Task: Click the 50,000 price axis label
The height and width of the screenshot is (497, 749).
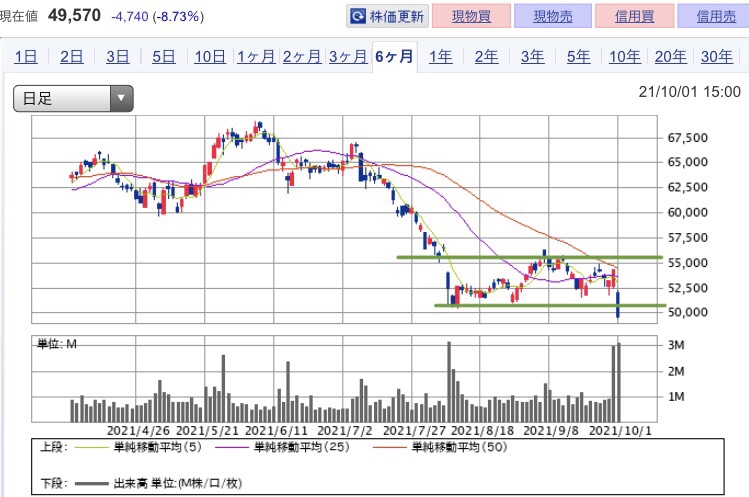Action: (687, 312)
